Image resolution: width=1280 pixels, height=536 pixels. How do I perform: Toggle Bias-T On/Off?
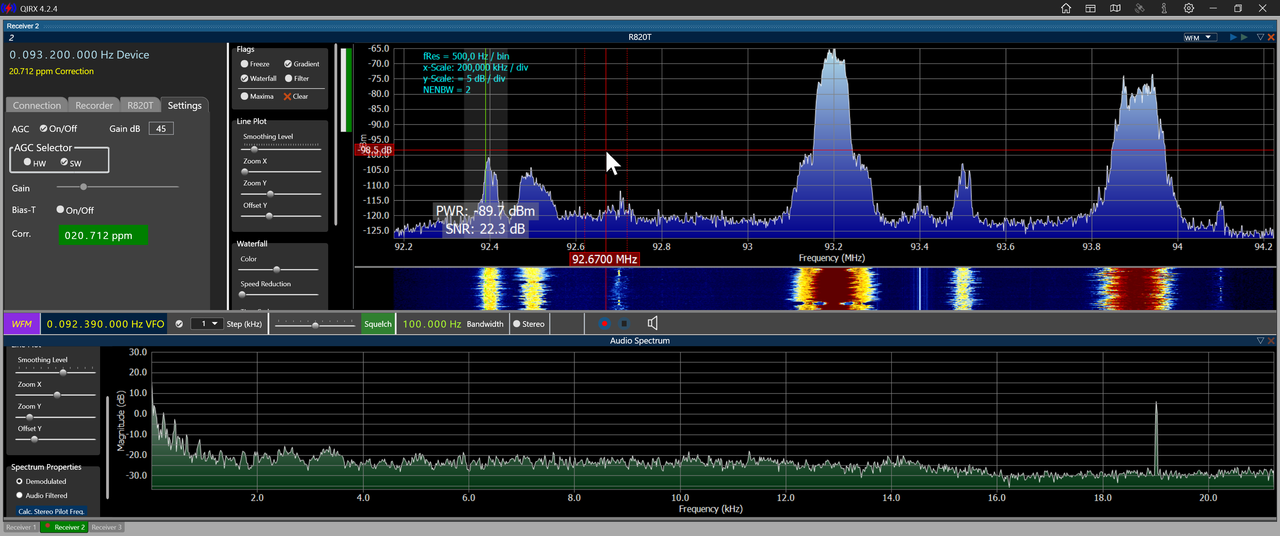[61, 210]
